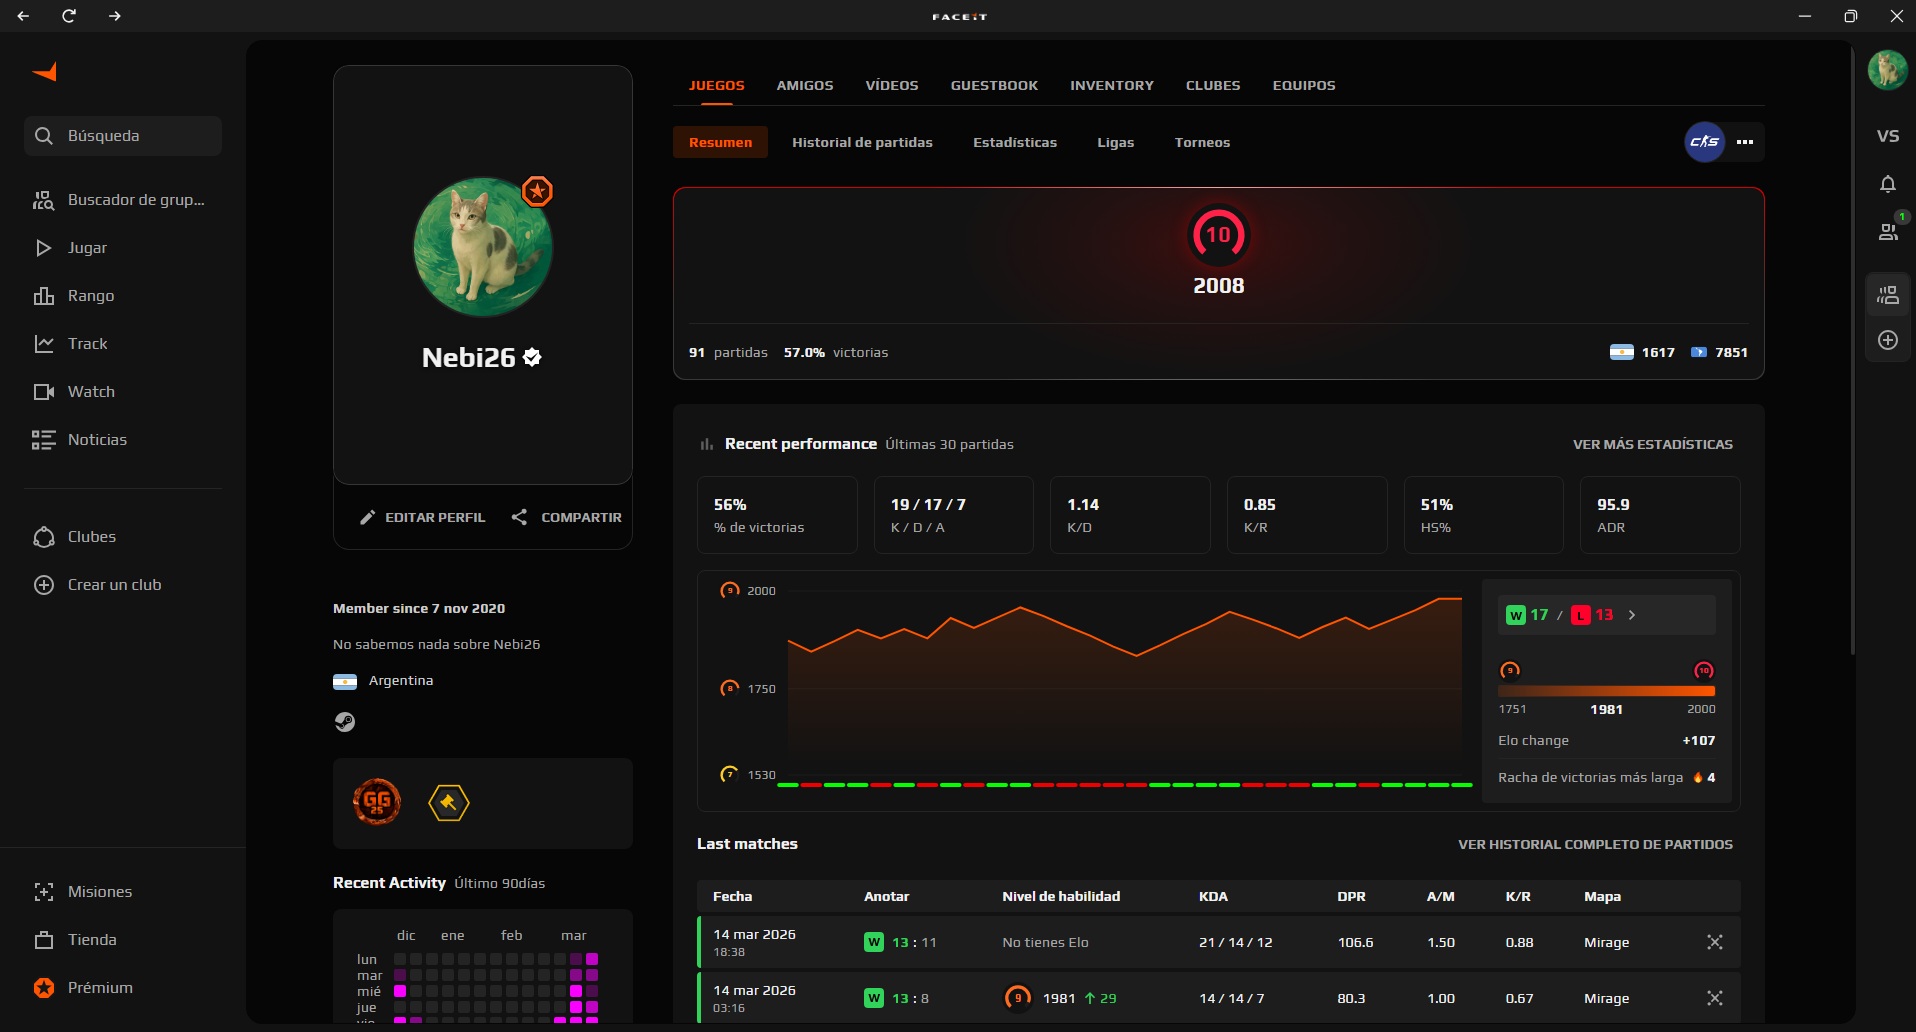The image size is (1916, 1032).
Task: Switch to the VÍDEOS tab
Action: 892,85
